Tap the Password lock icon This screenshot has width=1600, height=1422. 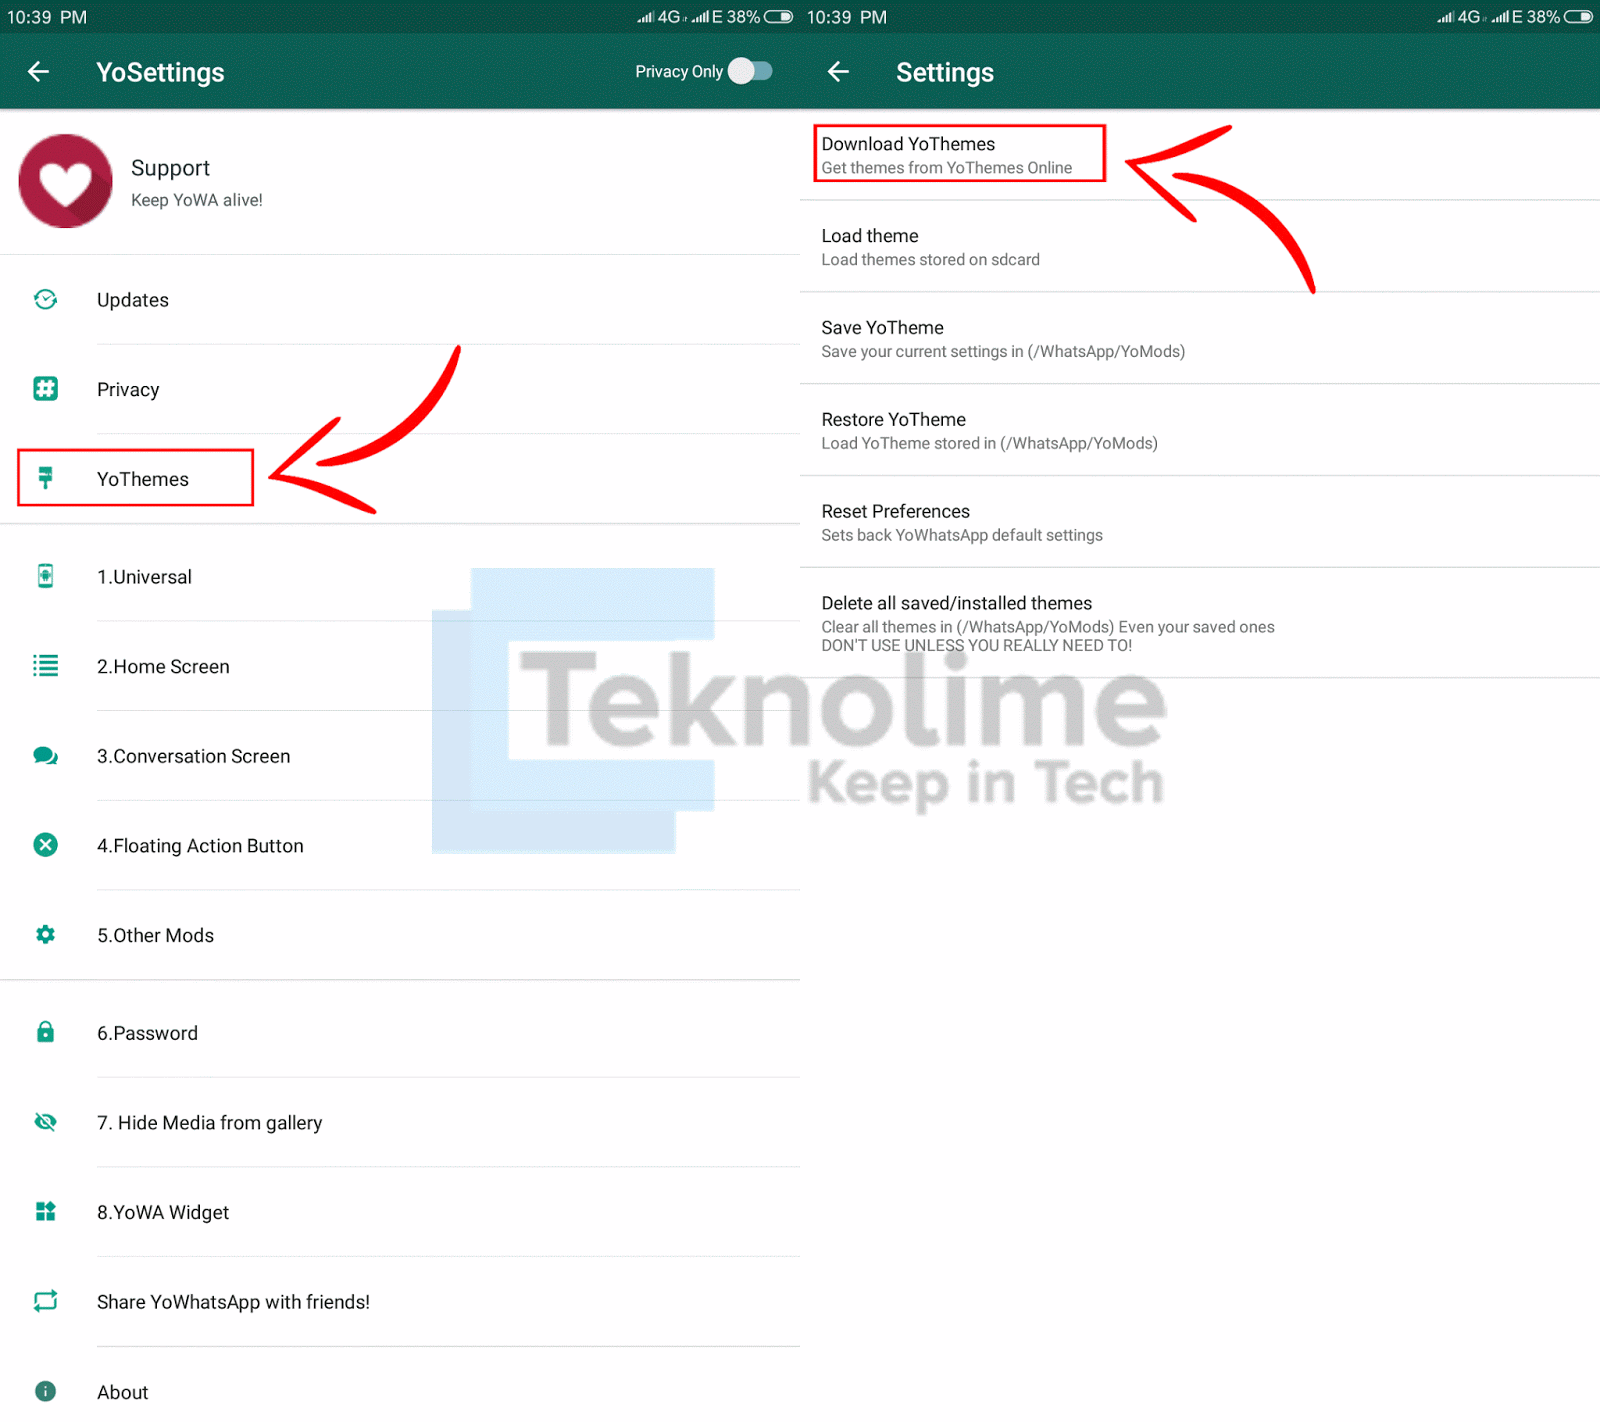pos(45,1032)
